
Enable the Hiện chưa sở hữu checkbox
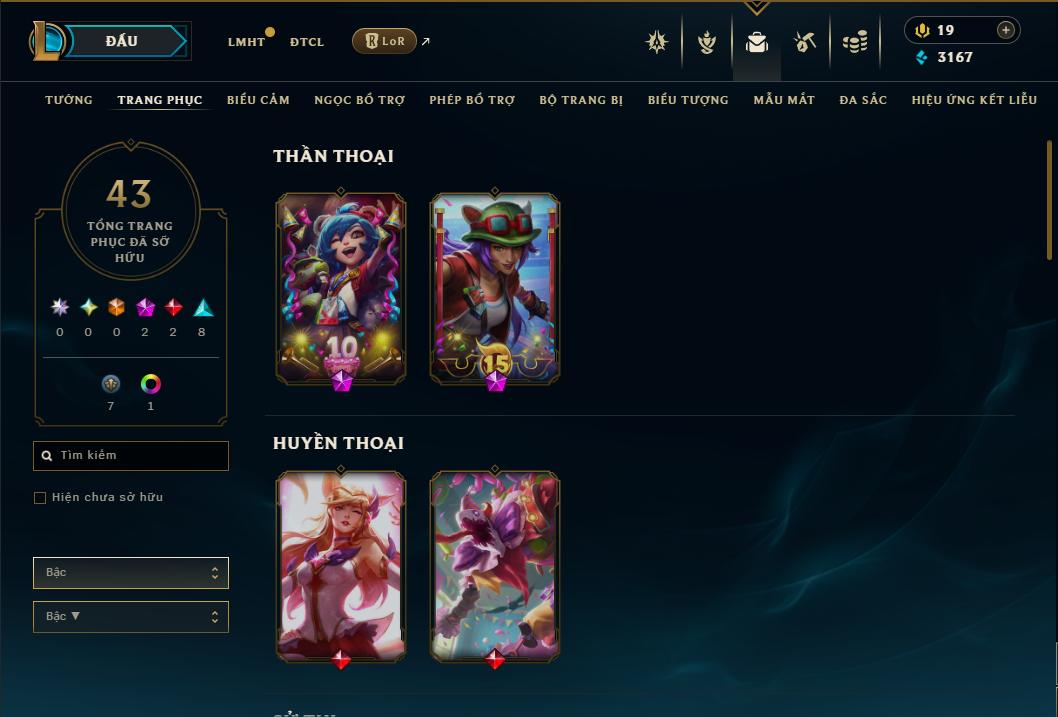tap(40, 498)
